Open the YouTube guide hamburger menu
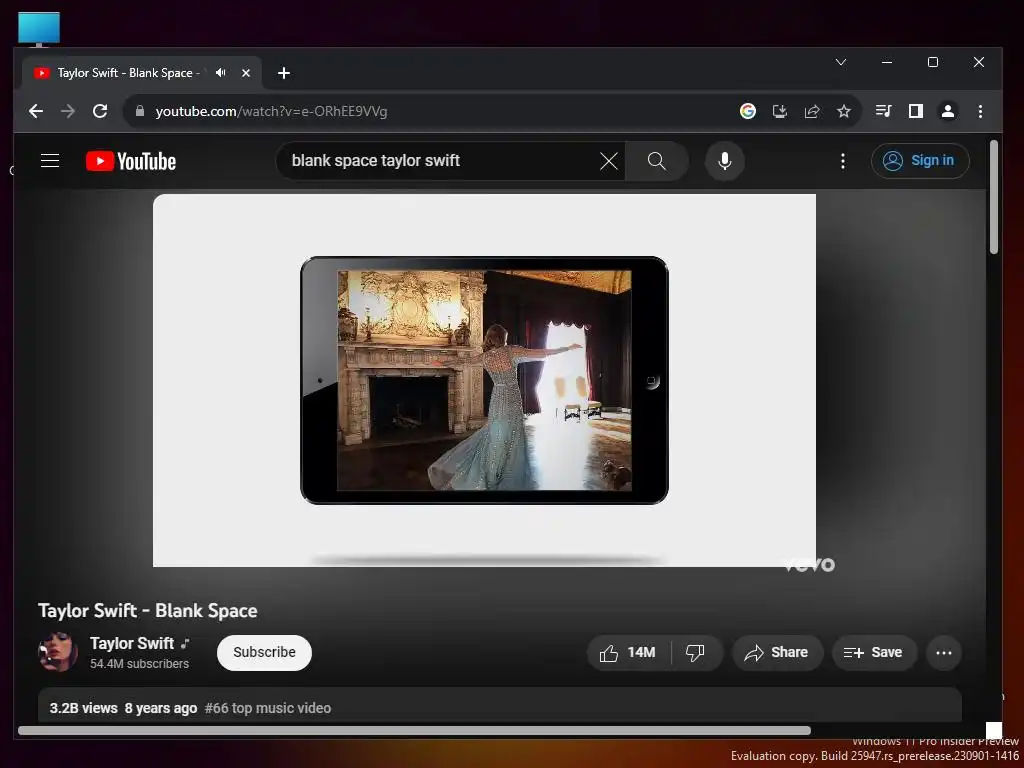Viewport: 1024px width, 768px height. click(x=50, y=161)
